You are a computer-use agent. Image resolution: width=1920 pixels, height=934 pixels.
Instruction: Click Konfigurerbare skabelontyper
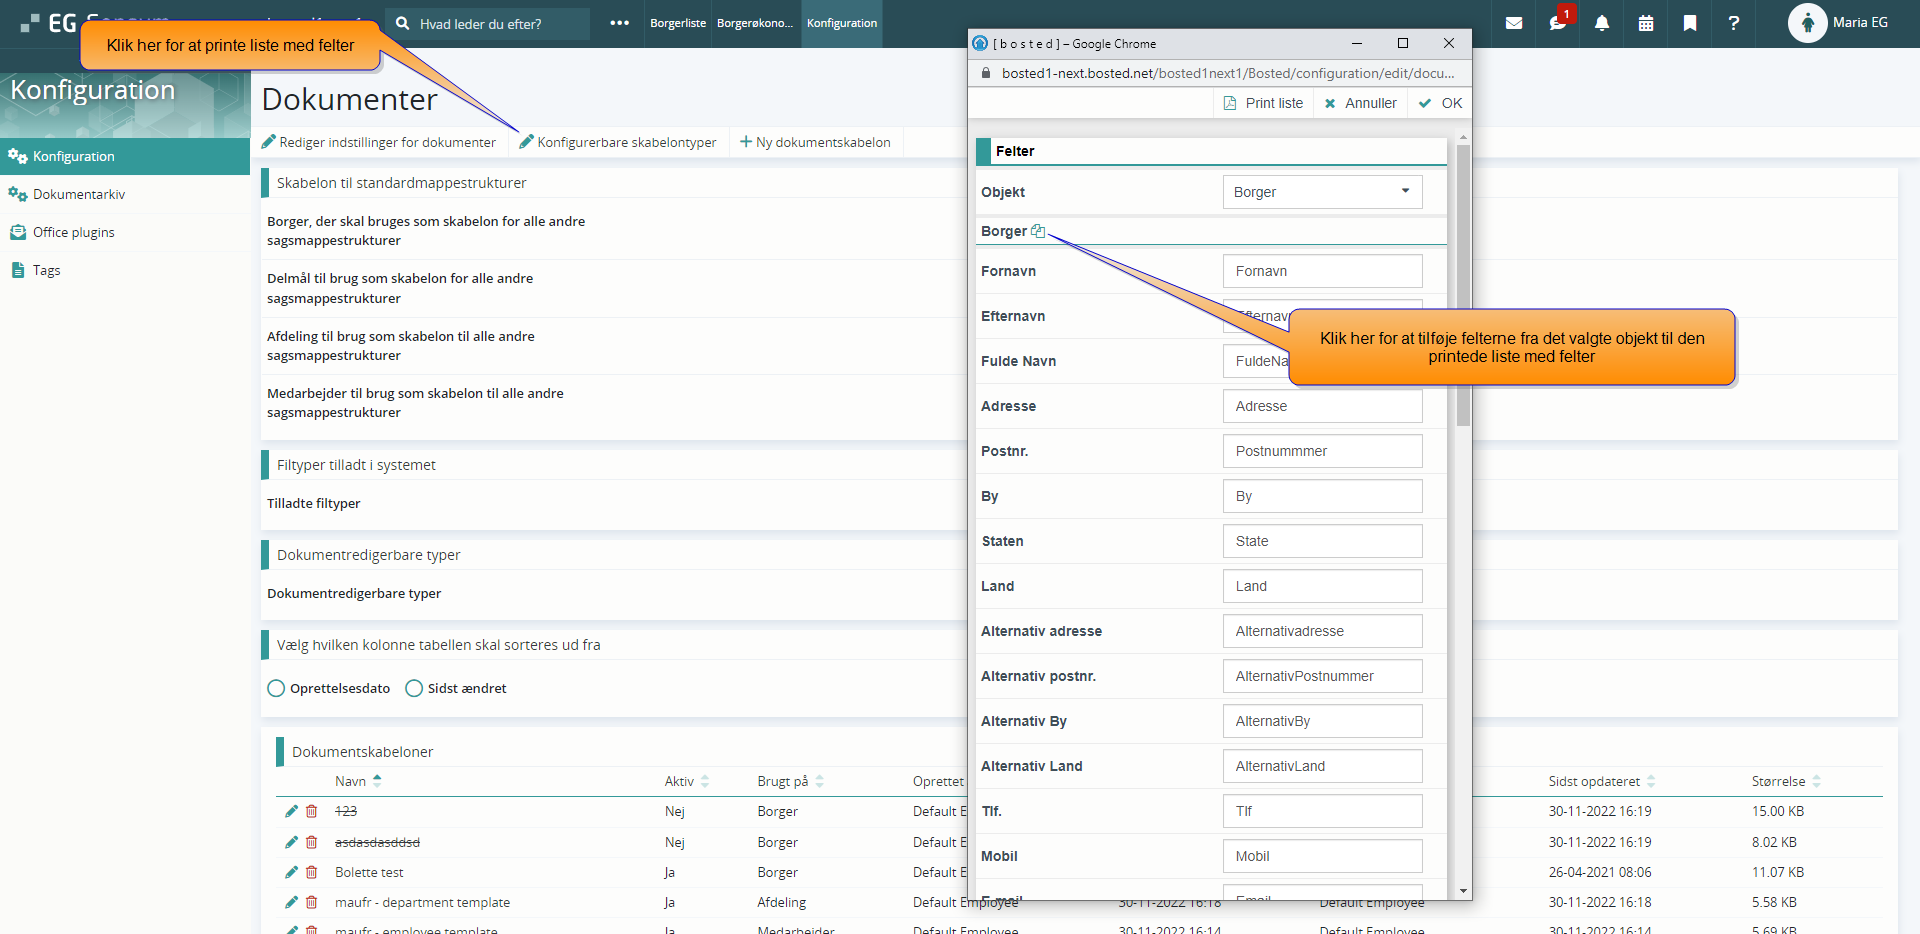pyautogui.click(x=618, y=142)
